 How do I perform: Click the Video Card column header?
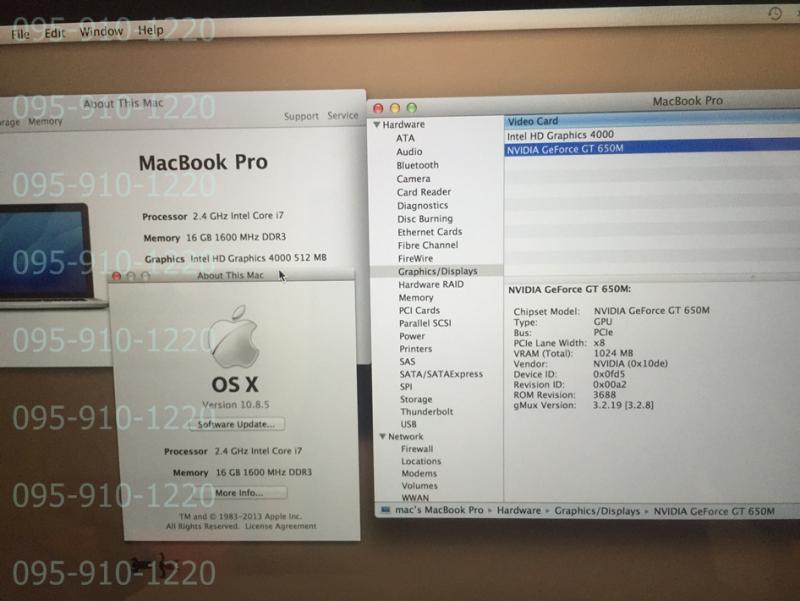pyautogui.click(x=652, y=121)
